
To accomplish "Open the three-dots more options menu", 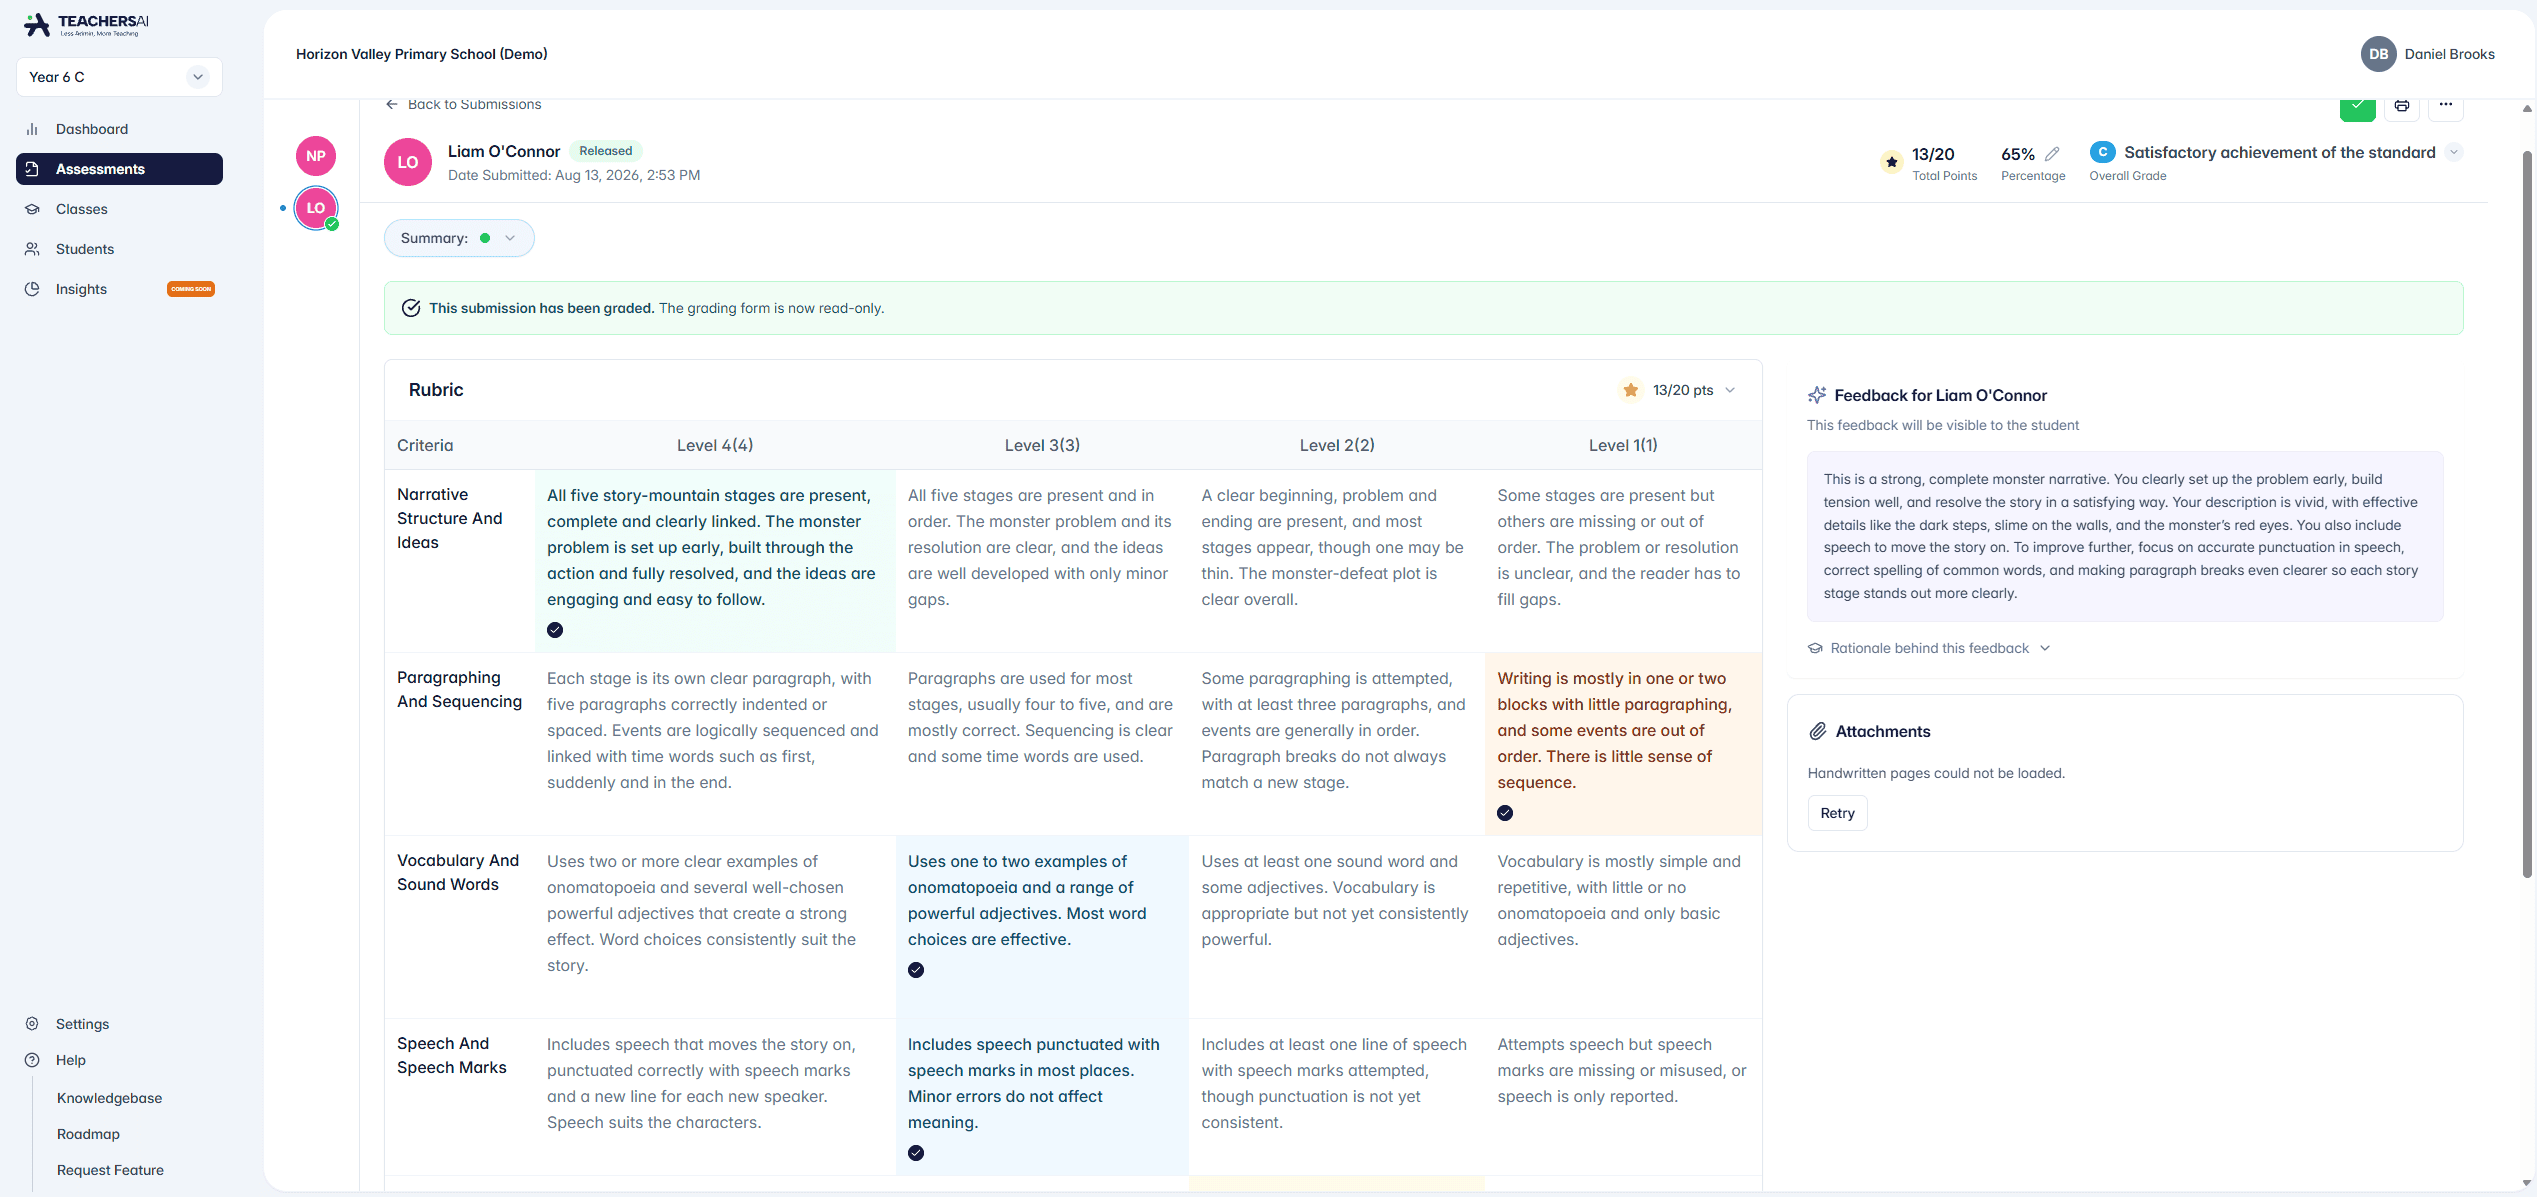I will pyautogui.click(x=2445, y=106).
